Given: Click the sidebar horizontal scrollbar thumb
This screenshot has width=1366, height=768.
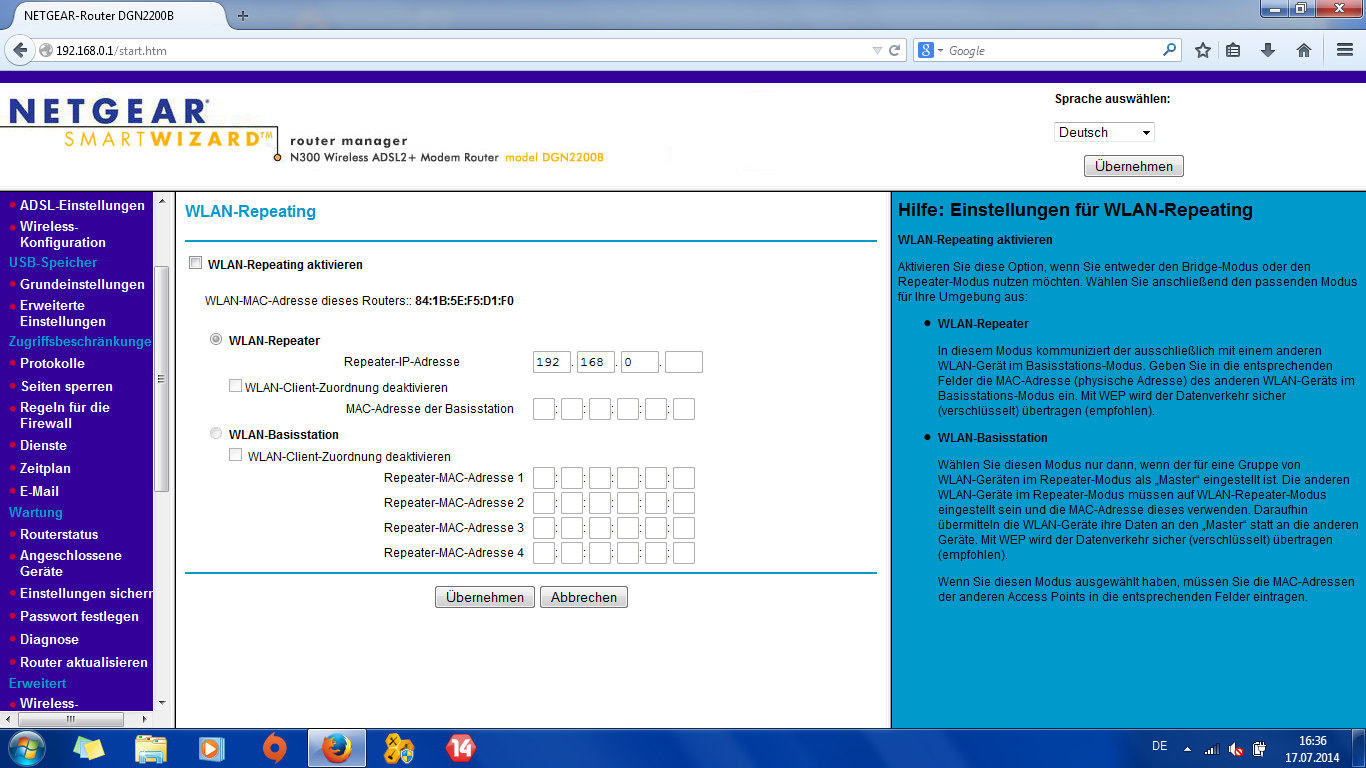Looking at the screenshot, I should [x=71, y=719].
